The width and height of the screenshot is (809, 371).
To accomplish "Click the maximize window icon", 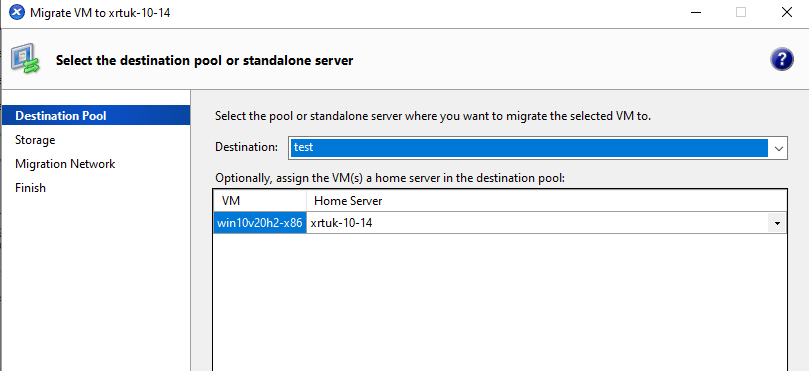I will [x=741, y=12].
